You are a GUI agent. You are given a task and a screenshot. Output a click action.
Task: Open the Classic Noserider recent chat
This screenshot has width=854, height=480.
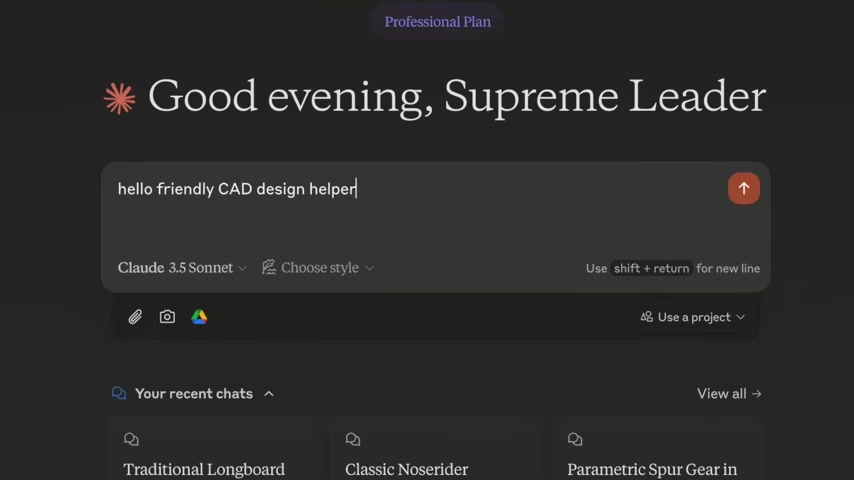pyautogui.click(x=406, y=469)
